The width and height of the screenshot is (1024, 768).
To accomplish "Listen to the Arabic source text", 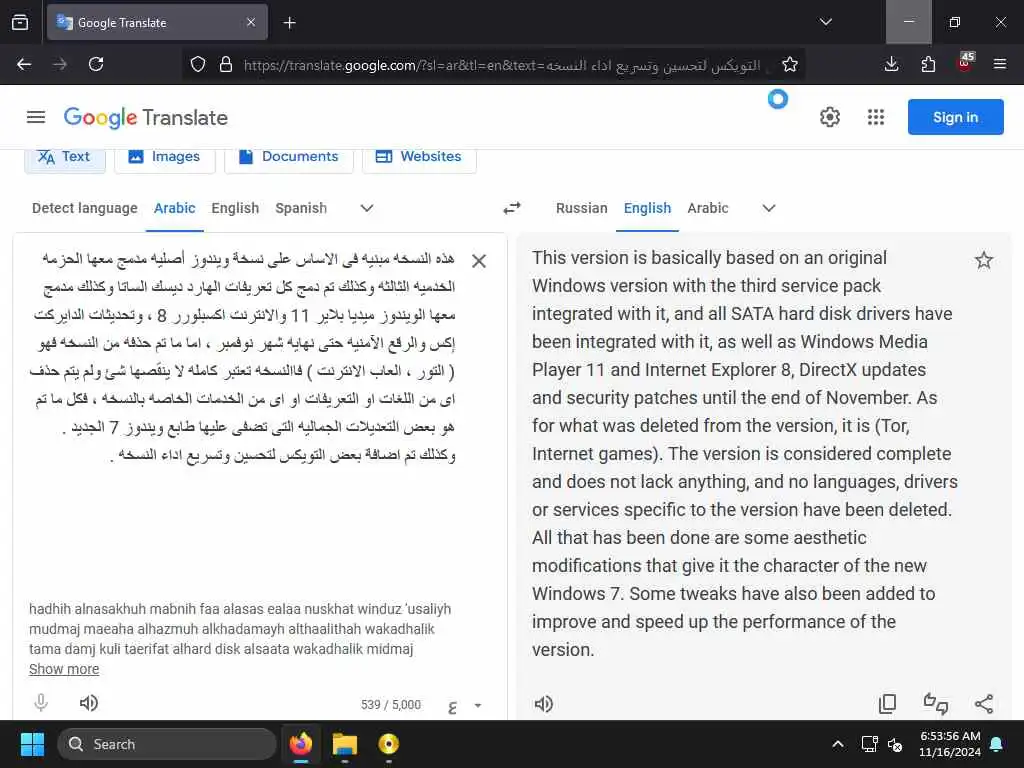I will point(88,703).
